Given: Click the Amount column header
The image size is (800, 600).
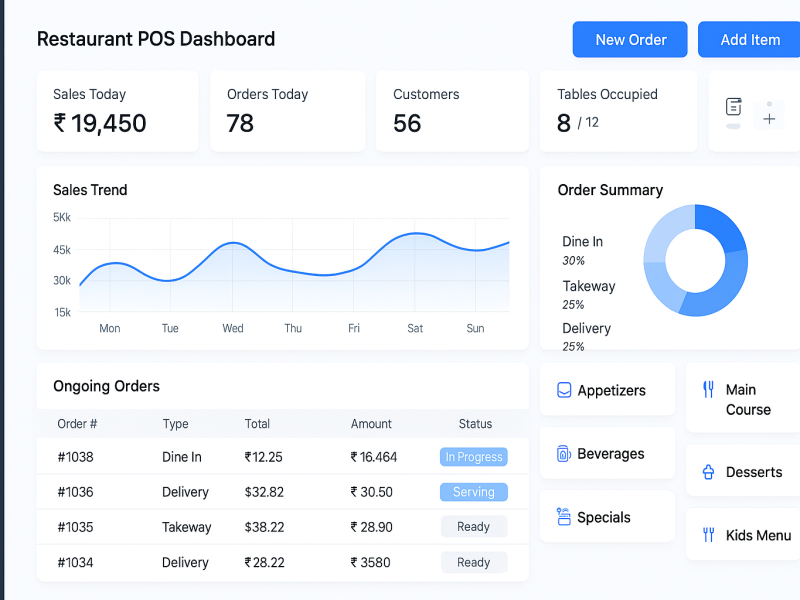Looking at the screenshot, I should point(371,424).
